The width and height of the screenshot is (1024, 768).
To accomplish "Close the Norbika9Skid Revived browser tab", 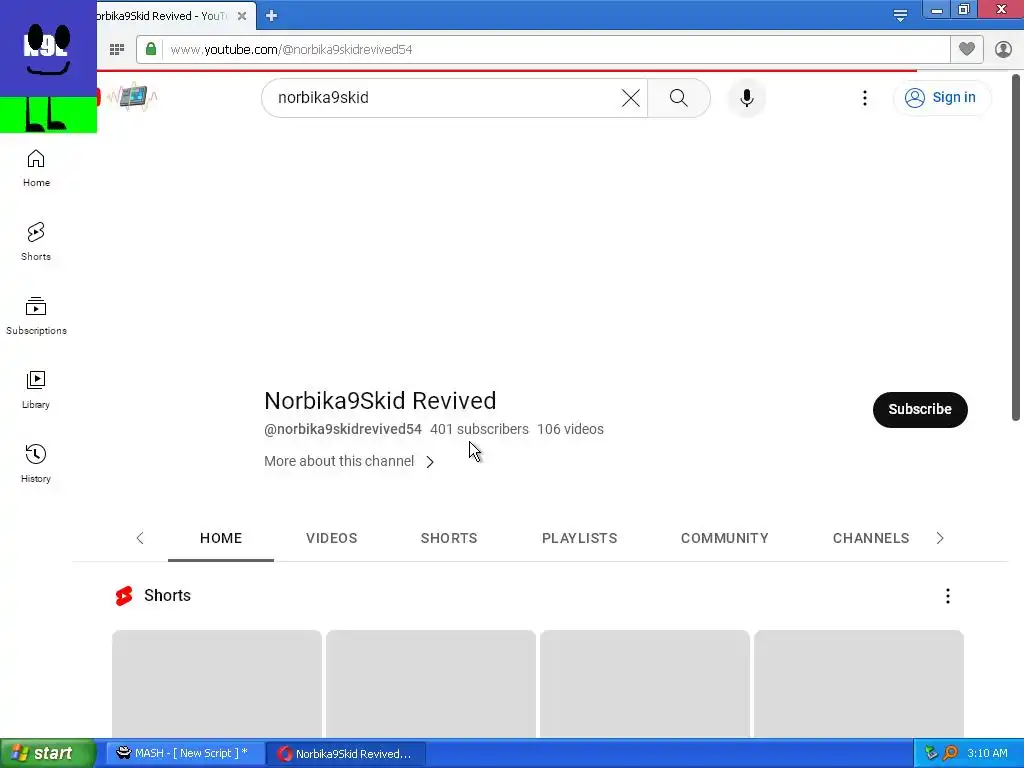I will coord(242,16).
